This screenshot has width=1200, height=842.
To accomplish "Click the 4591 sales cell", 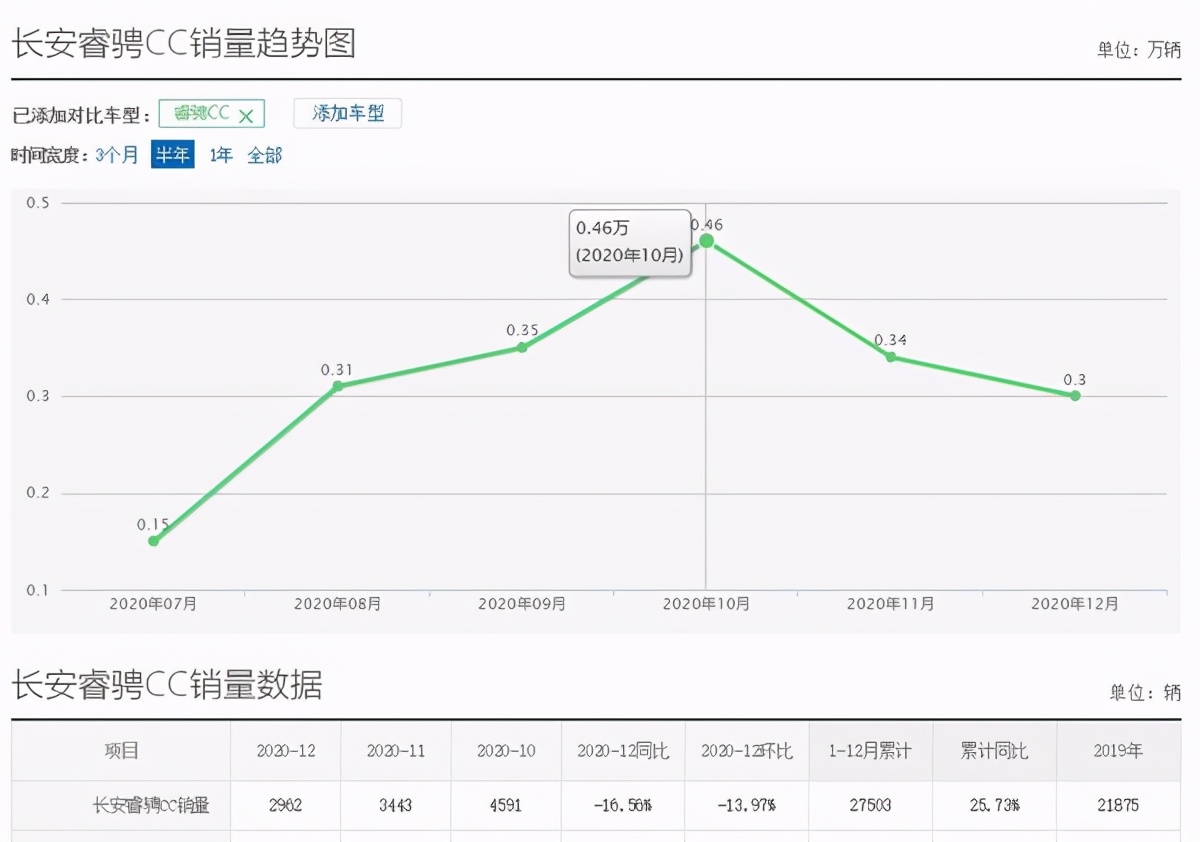I will click(506, 805).
